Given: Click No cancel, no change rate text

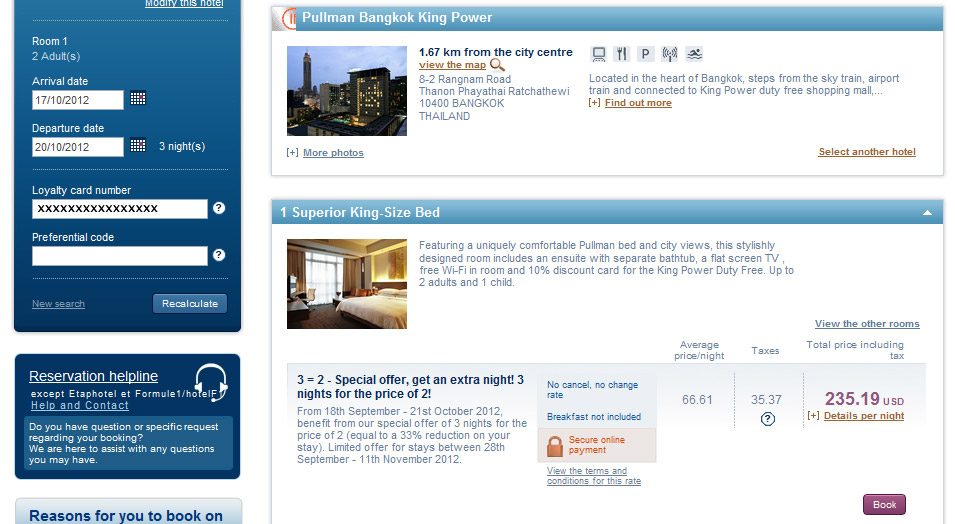Looking at the screenshot, I should click(x=593, y=390).
